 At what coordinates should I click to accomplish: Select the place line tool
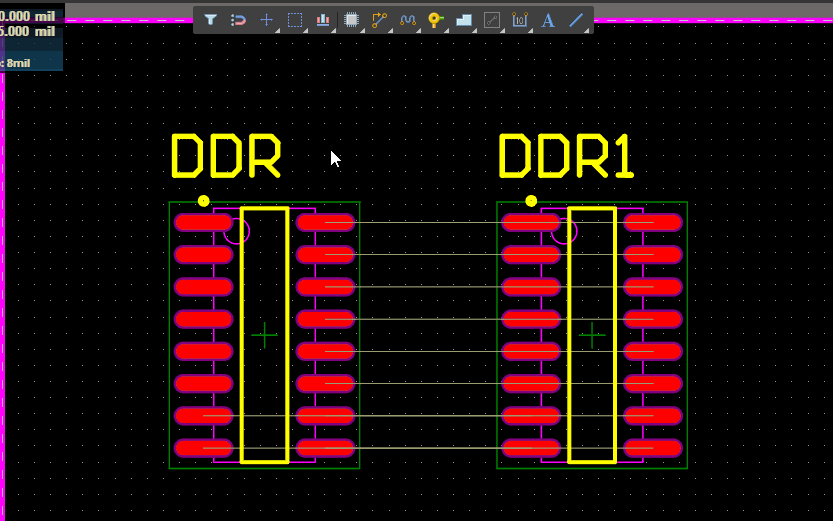click(576, 20)
